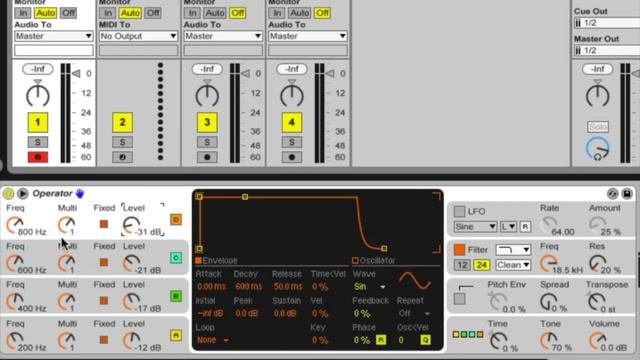Click the Release 50.0 ms value
This screenshot has width=640, height=360.
[x=288, y=287]
